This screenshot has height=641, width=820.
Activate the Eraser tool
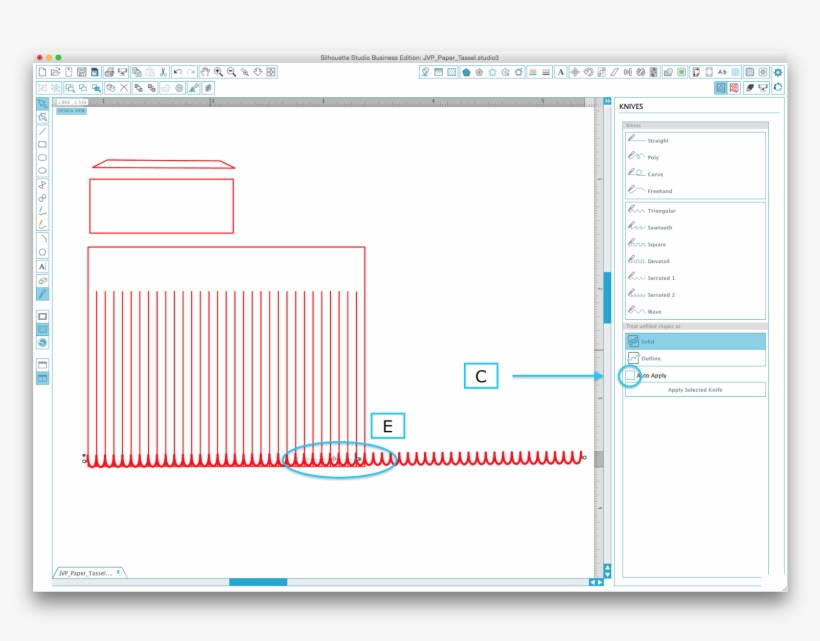tap(42, 281)
